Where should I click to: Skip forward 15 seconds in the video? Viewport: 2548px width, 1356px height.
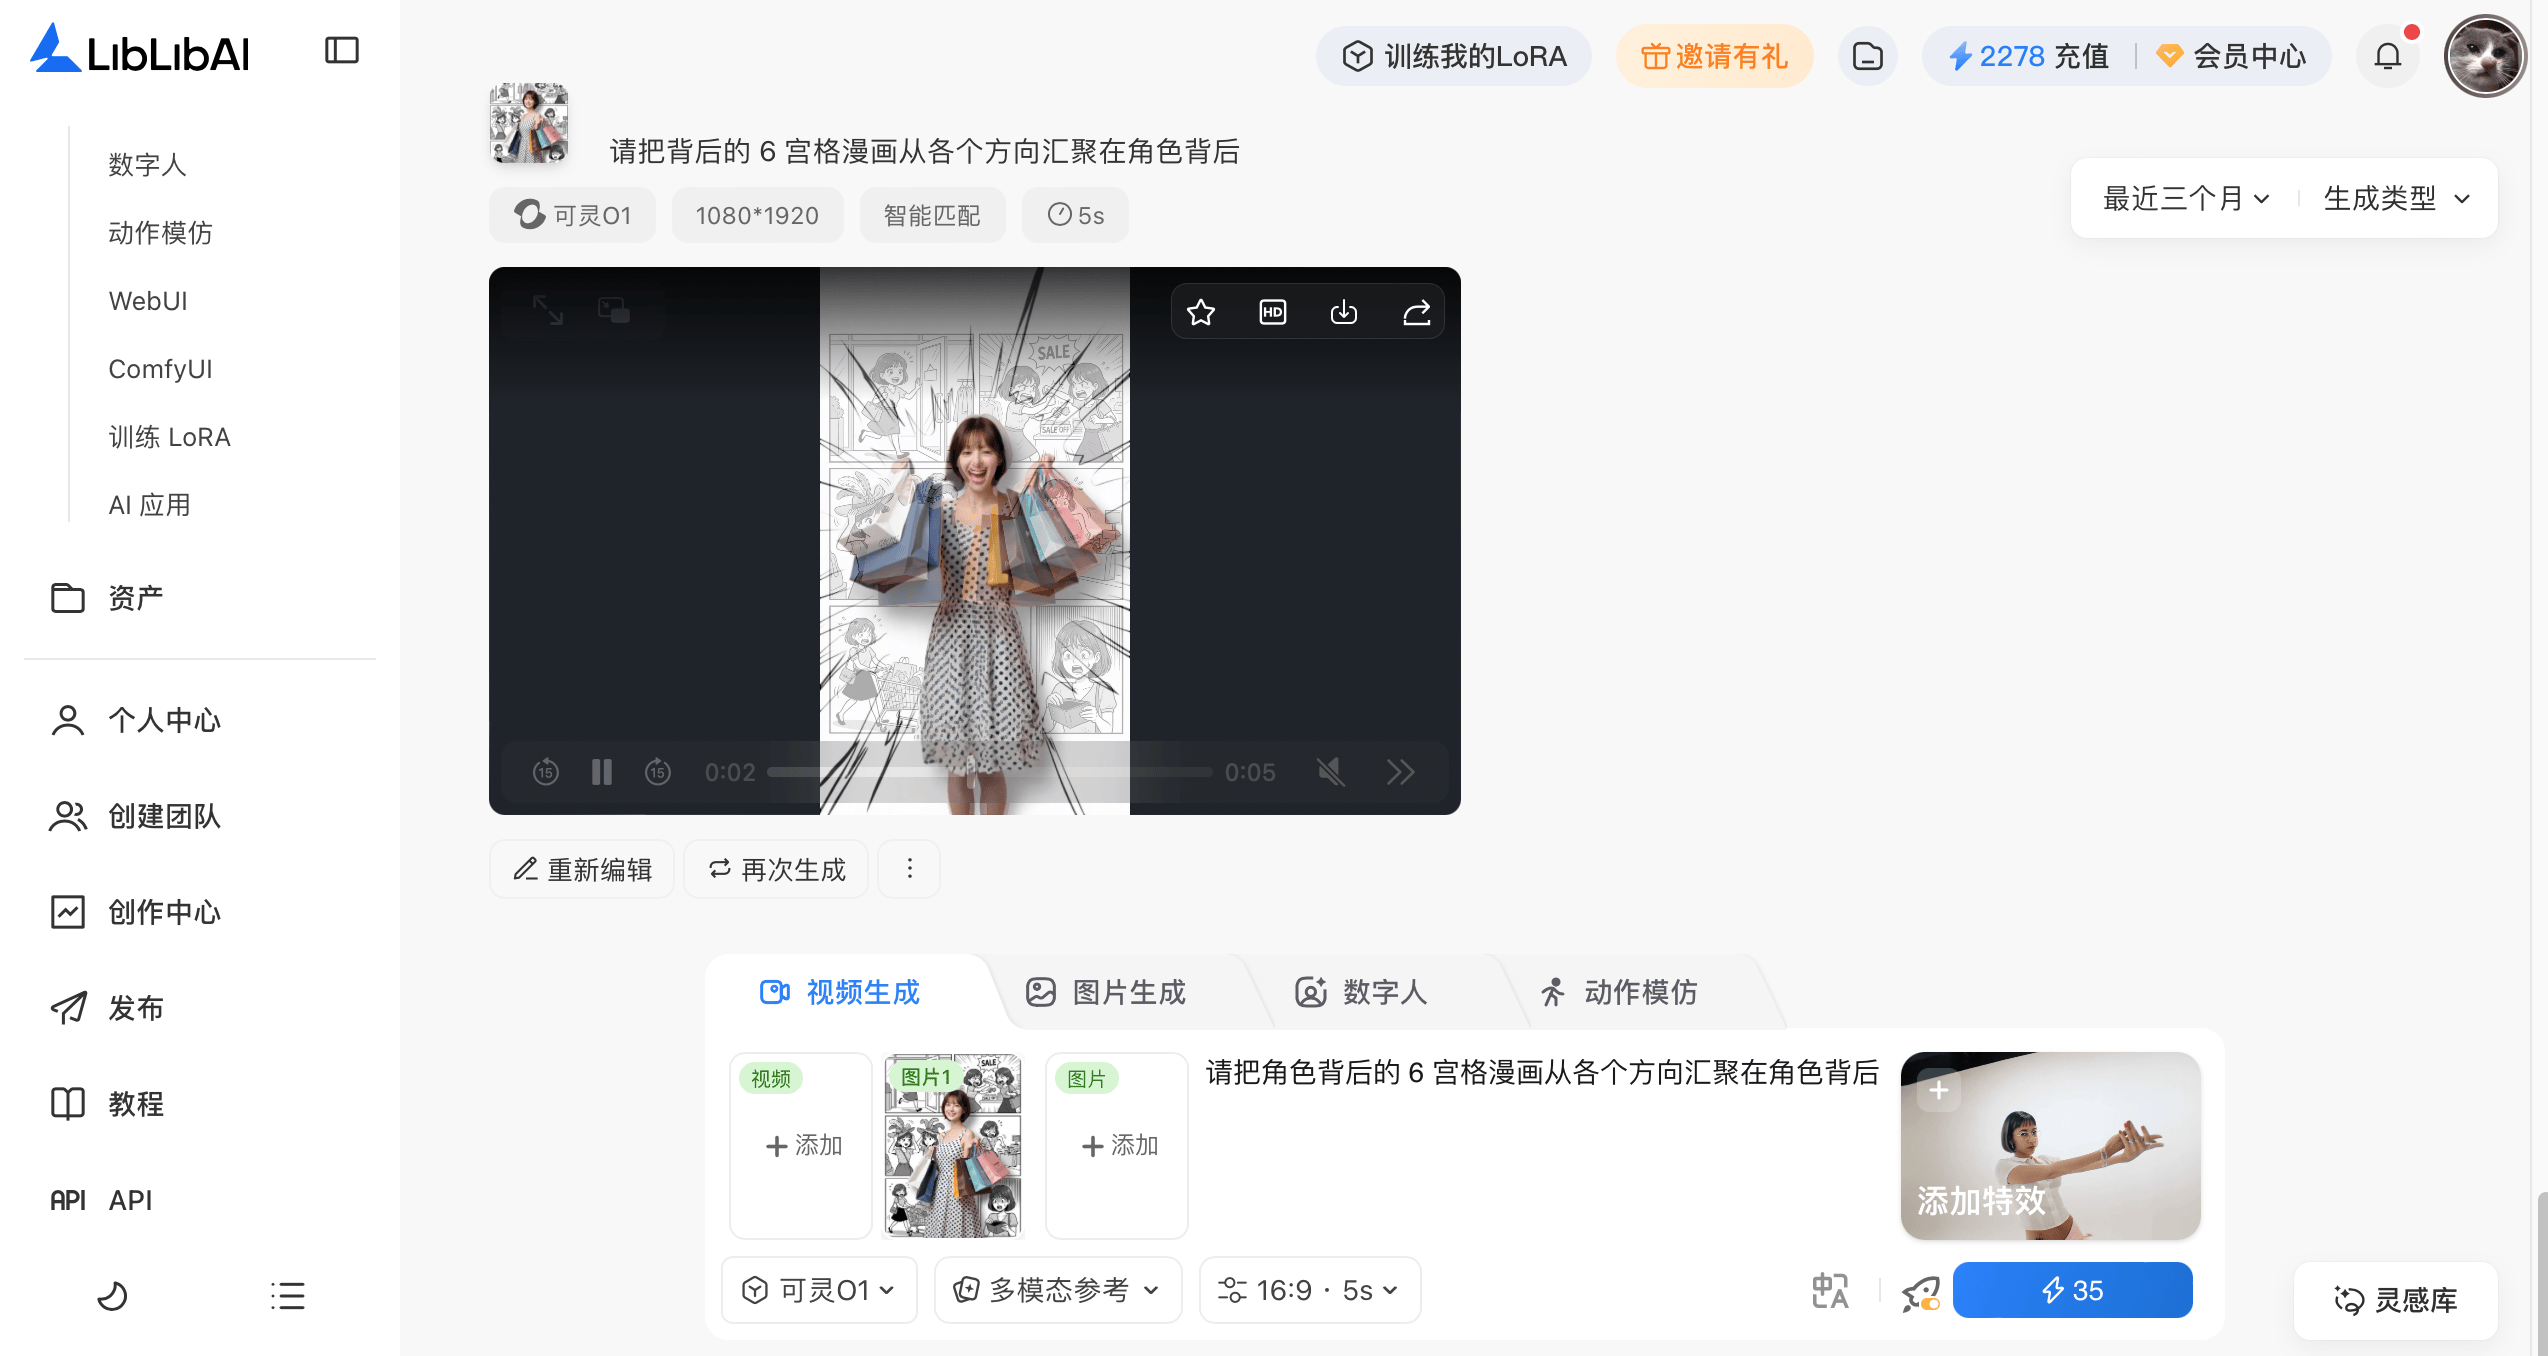tap(658, 771)
